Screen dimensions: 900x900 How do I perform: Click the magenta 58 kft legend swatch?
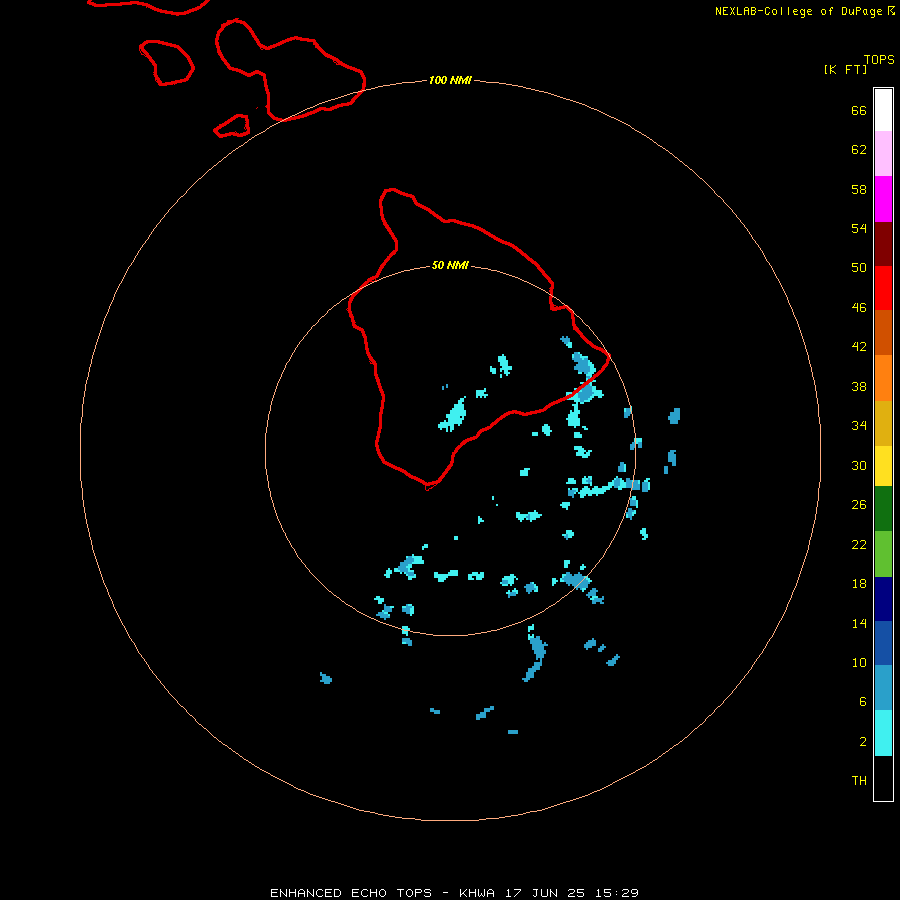click(883, 199)
